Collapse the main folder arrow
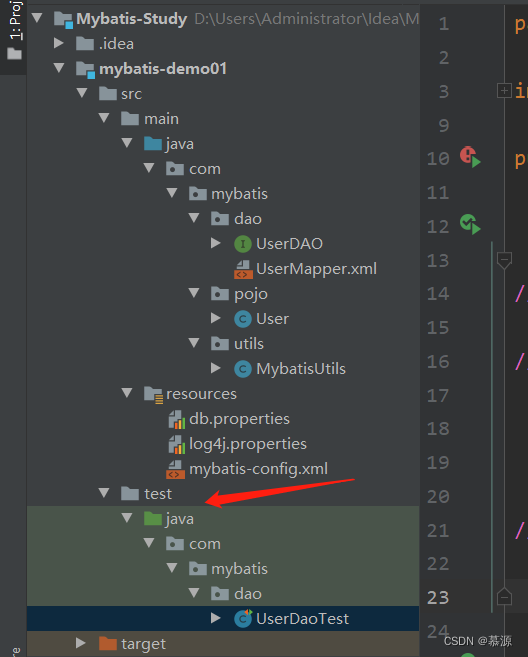 click(104, 118)
